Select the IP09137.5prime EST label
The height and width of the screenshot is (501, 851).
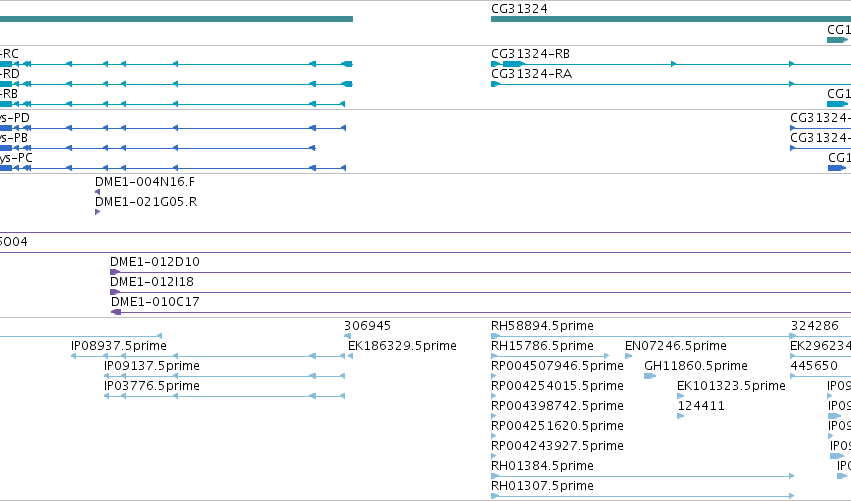tap(152, 366)
